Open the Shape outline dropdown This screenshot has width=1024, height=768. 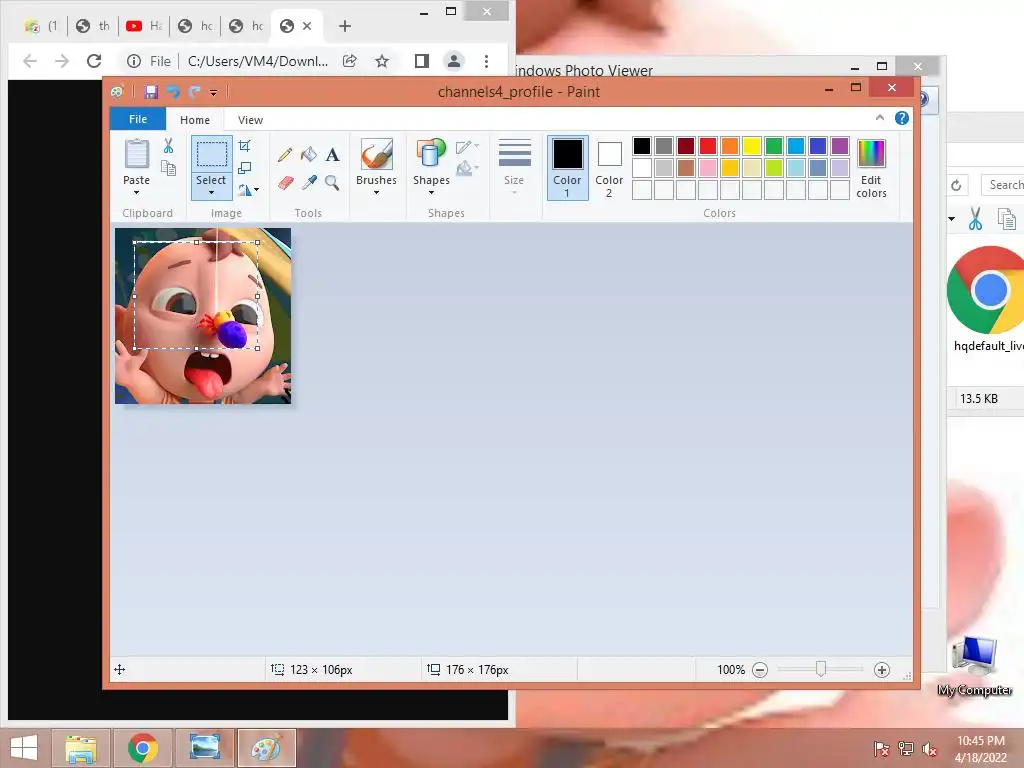tap(467, 146)
